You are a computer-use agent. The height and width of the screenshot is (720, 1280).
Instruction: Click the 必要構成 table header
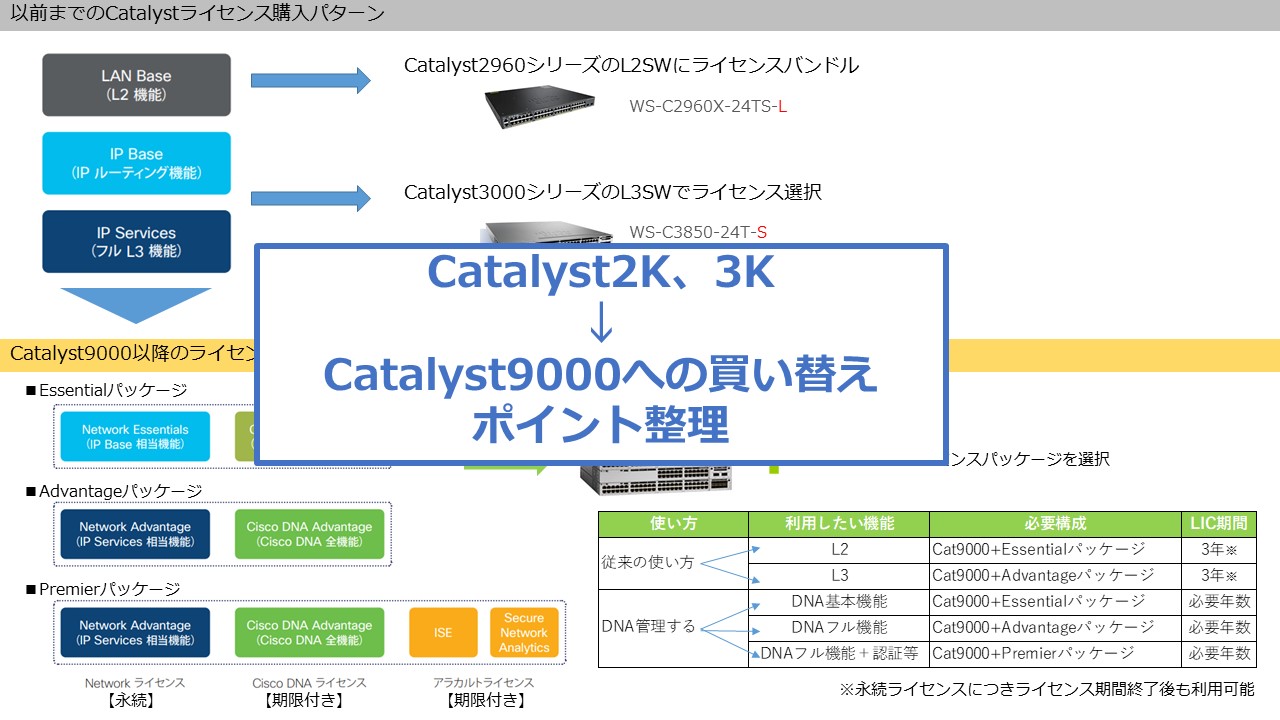point(1055,524)
